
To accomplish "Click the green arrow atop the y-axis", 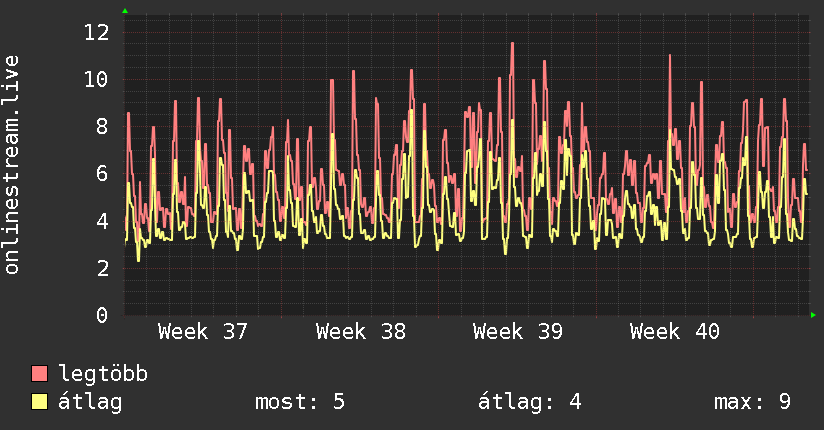I will (x=125, y=11).
